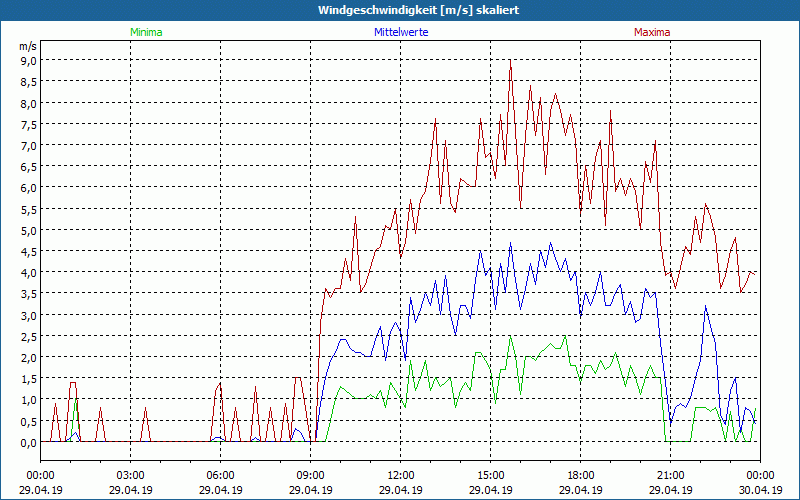Click the 'm/s' unit label
This screenshot has width=800, height=500.
point(28,46)
